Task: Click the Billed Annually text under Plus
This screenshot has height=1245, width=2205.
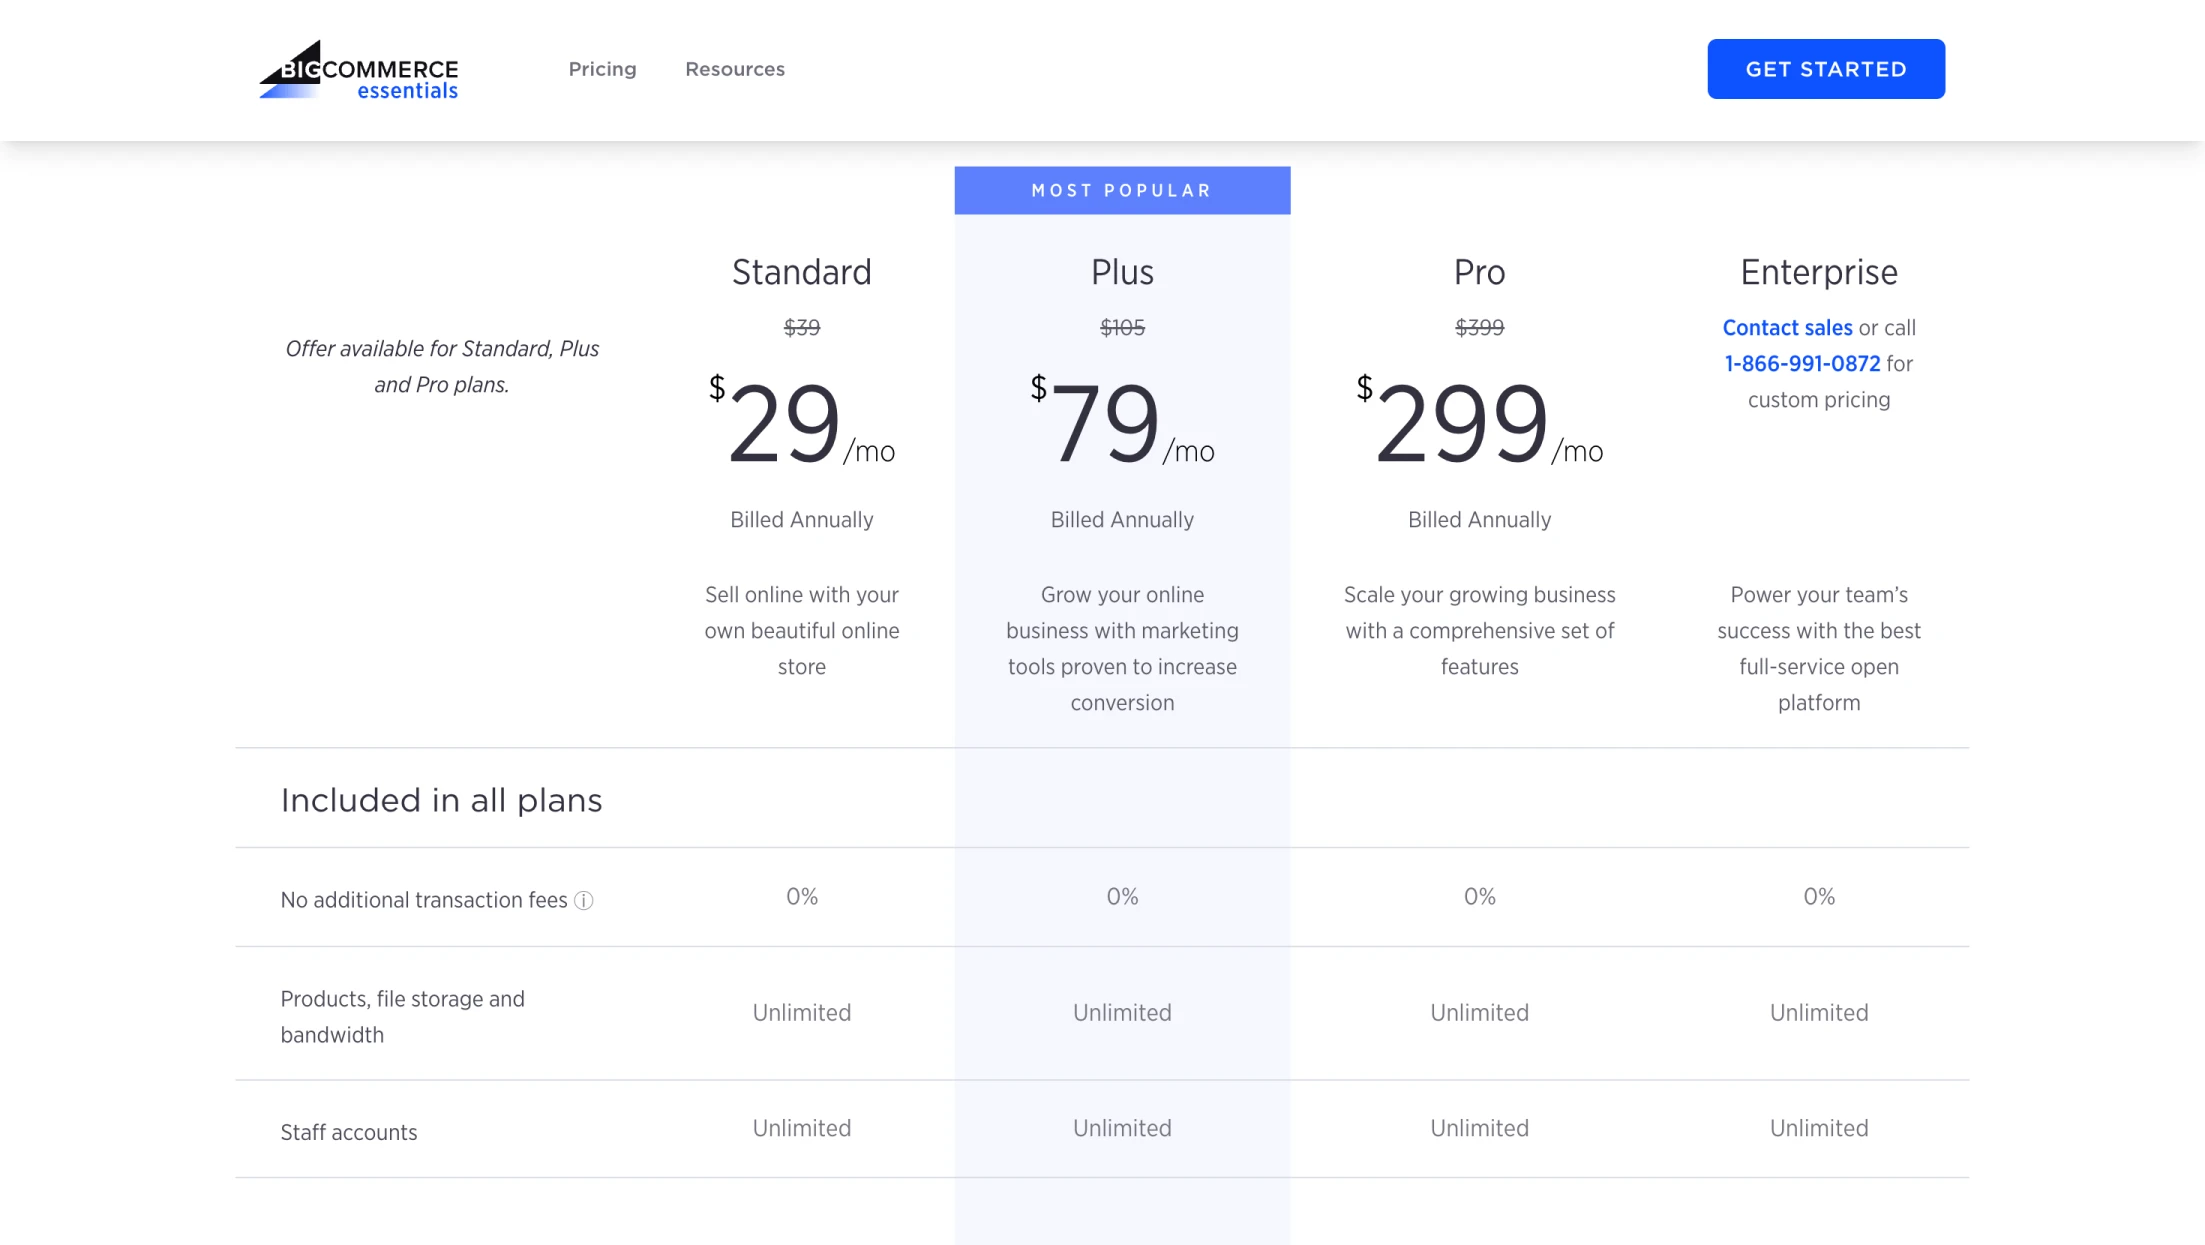Action: [1121, 519]
